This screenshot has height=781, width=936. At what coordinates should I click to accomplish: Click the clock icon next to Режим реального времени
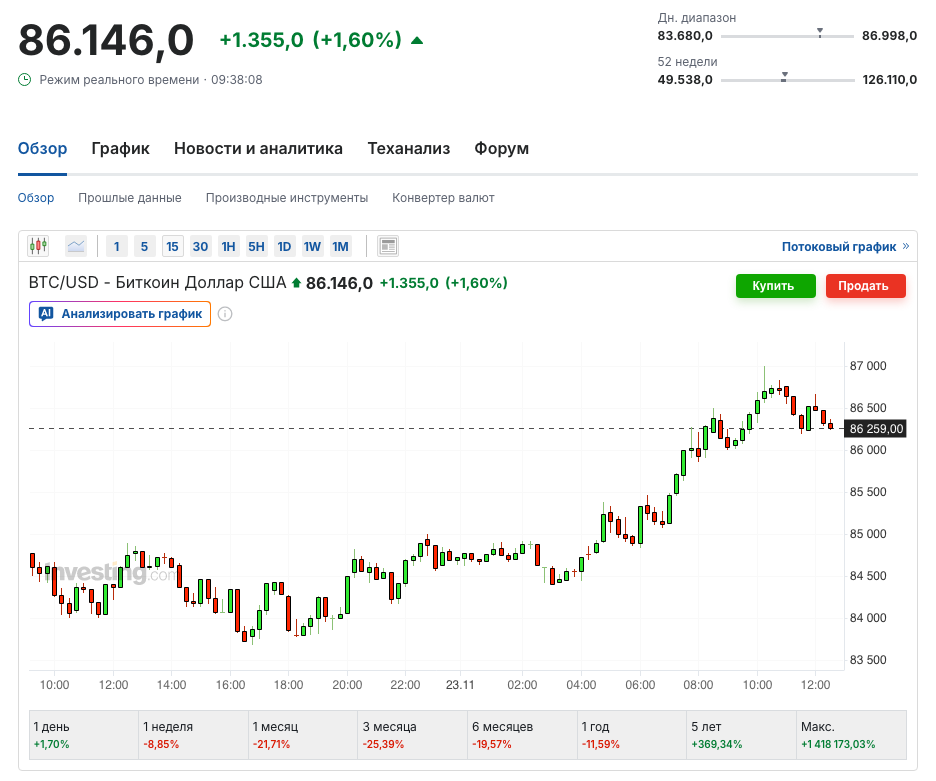25,79
